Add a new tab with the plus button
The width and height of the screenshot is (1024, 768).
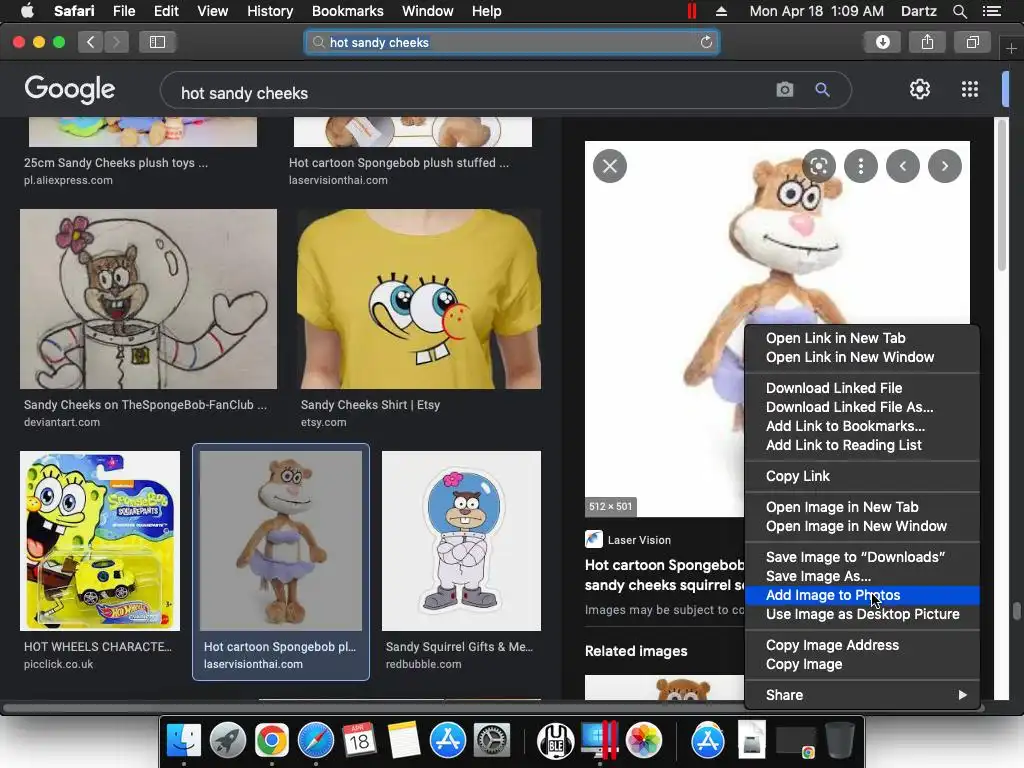tap(1011, 48)
